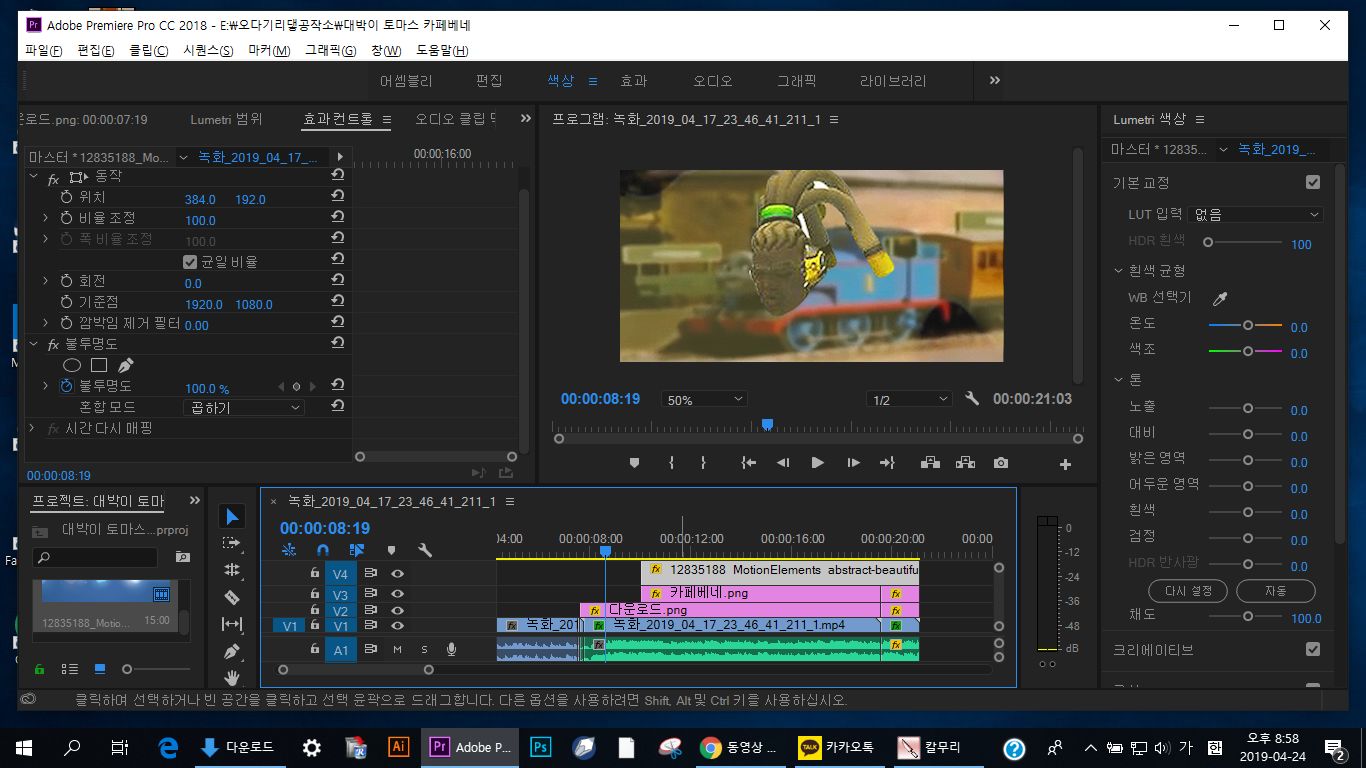Select the Hand tool
The width and height of the screenshot is (1366, 768).
(232, 677)
